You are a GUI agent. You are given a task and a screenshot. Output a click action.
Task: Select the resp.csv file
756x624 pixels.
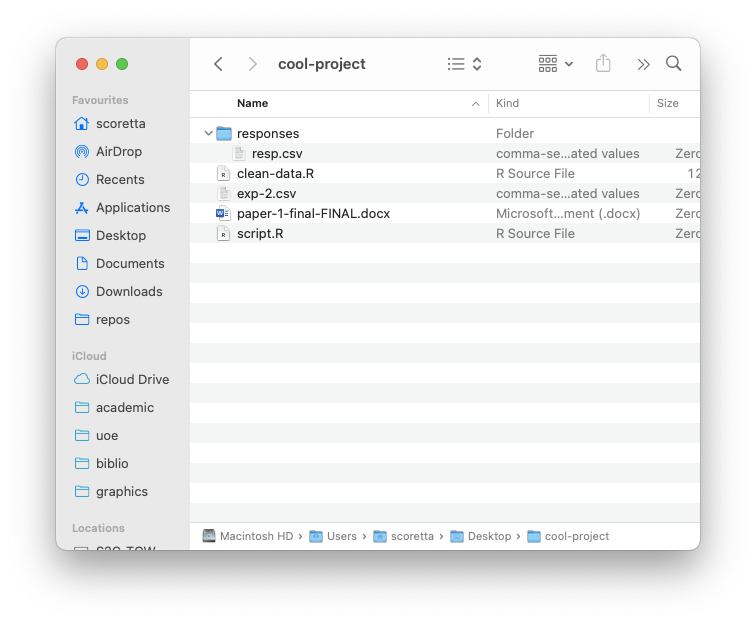(276, 154)
